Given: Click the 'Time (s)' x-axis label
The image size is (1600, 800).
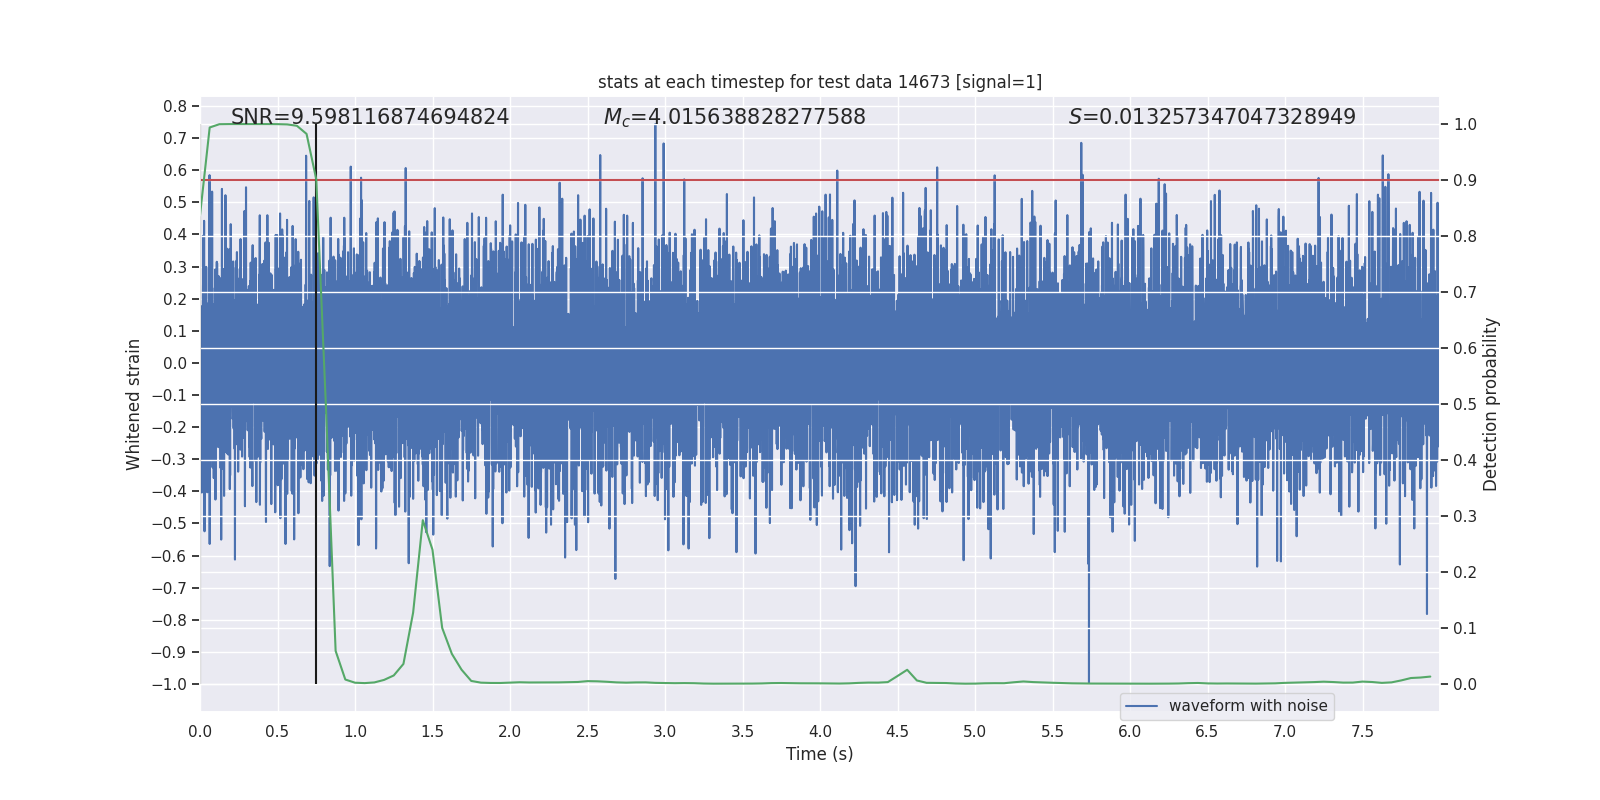Looking at the screenshot, I should 820,754.
